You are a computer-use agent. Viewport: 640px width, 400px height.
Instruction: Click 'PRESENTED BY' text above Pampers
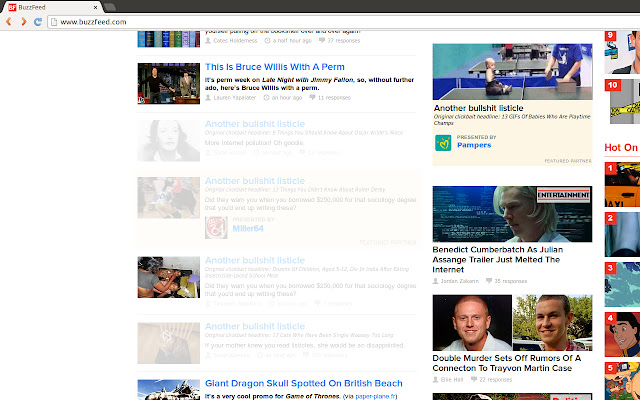(477, 137)
